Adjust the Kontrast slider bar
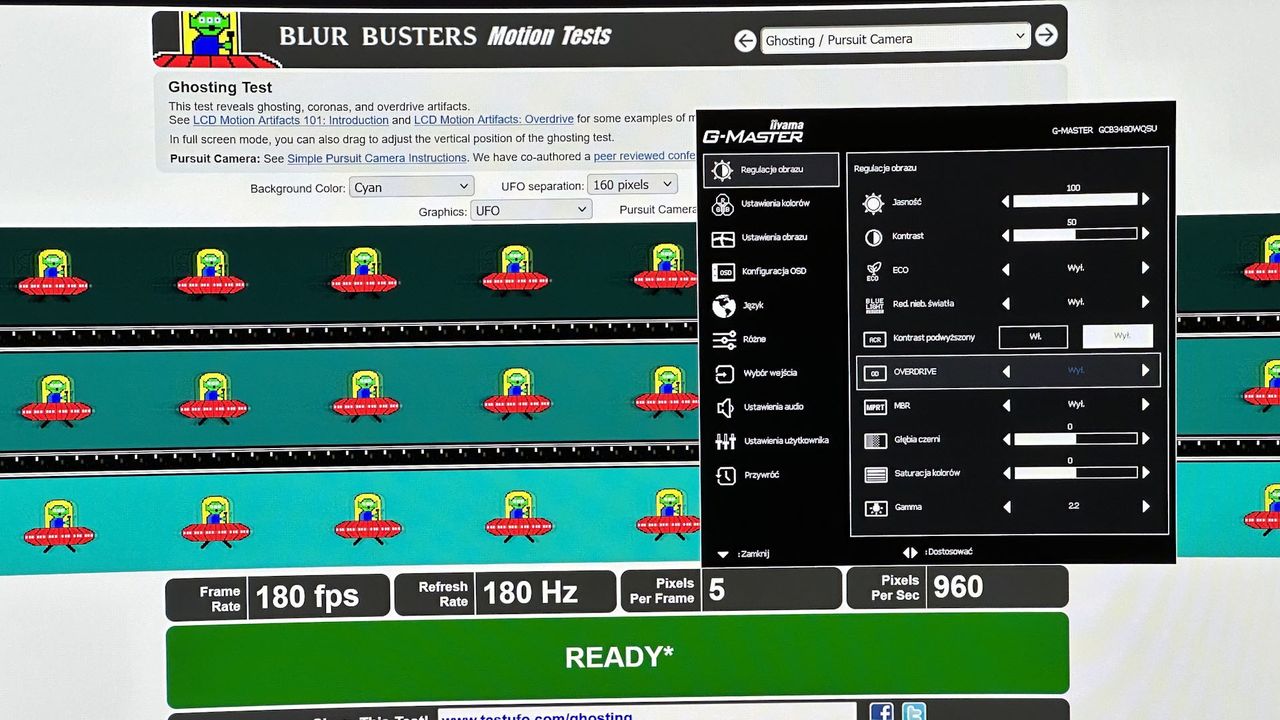 [x=1075, y=234]
